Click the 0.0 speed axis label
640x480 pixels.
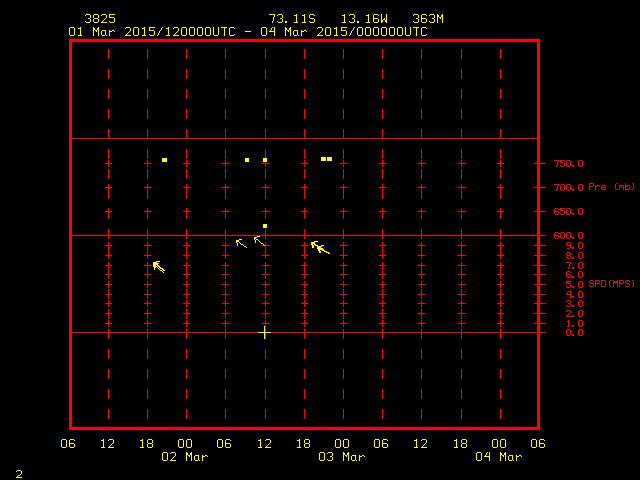point(574,333)
